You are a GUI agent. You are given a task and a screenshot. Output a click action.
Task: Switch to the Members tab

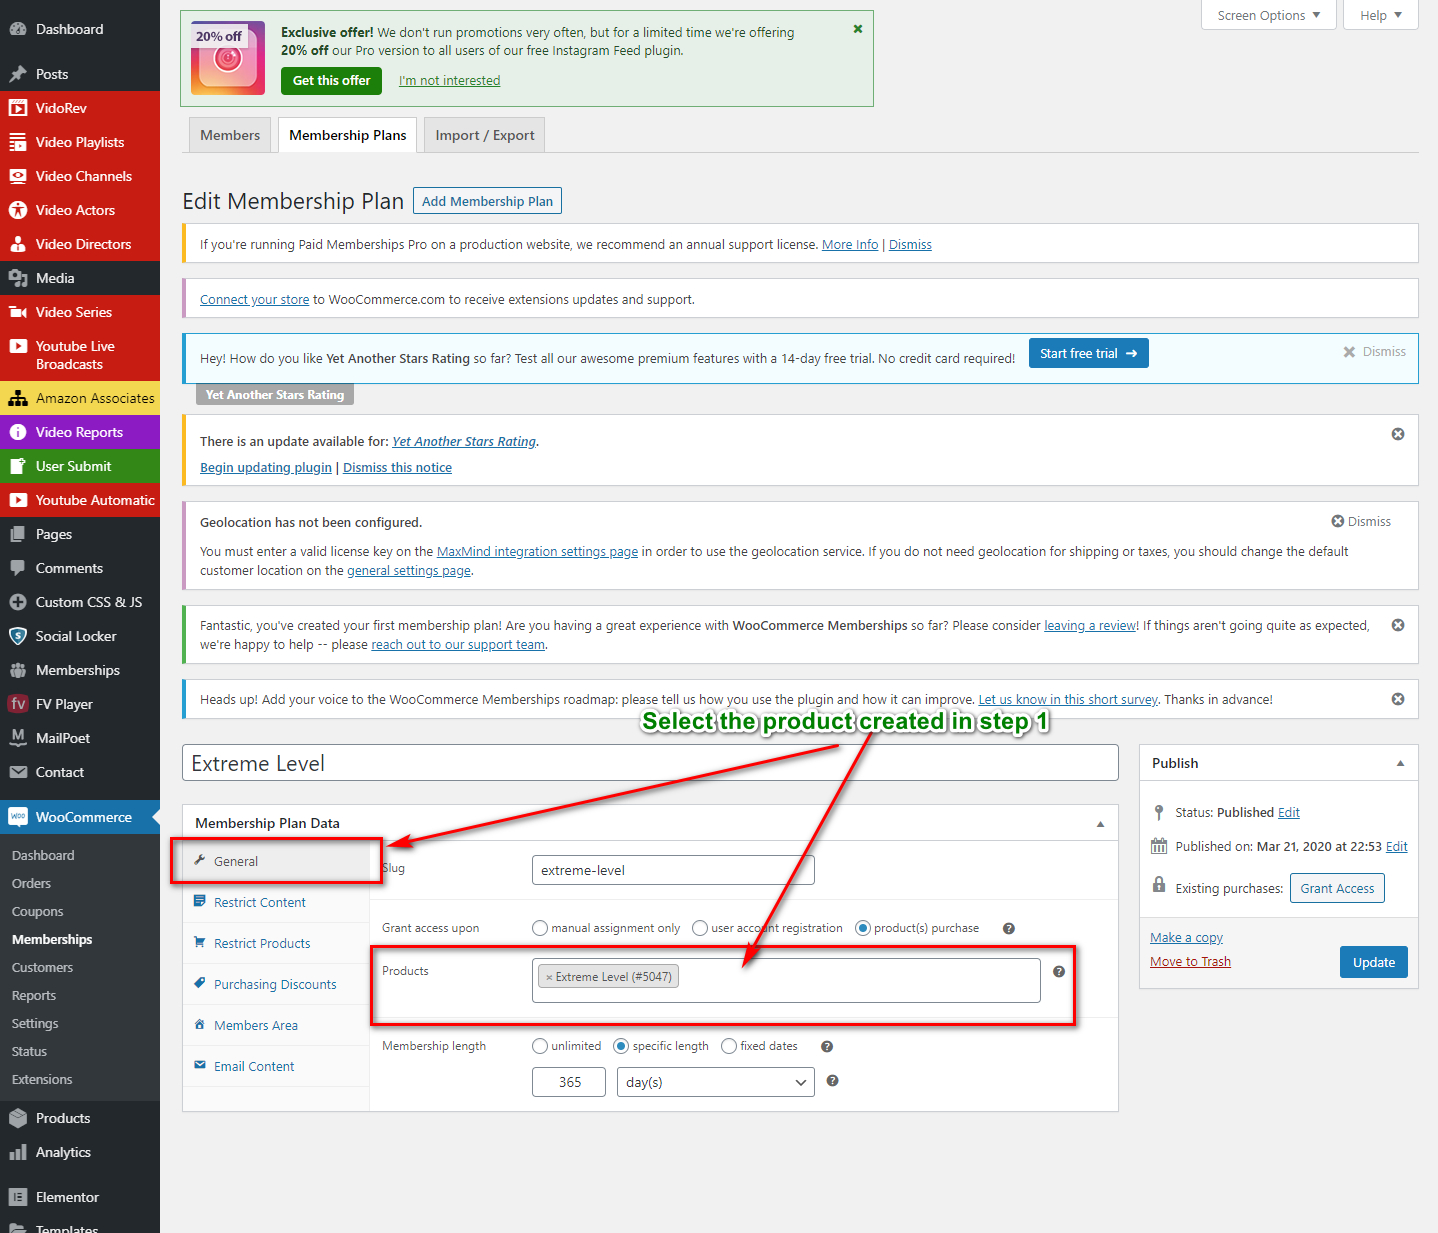pyautogui.click(x=230, y=135)
